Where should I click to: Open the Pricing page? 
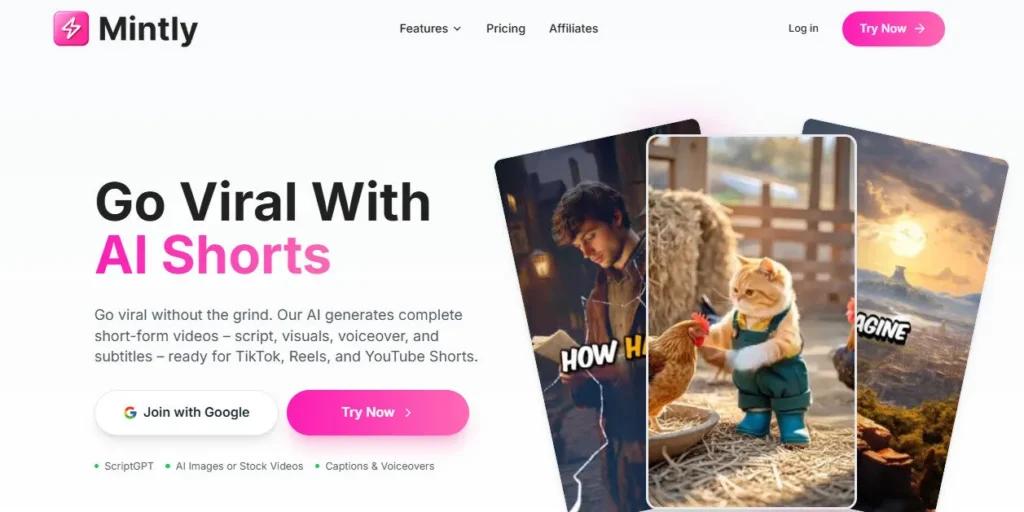tap(505, 29)
